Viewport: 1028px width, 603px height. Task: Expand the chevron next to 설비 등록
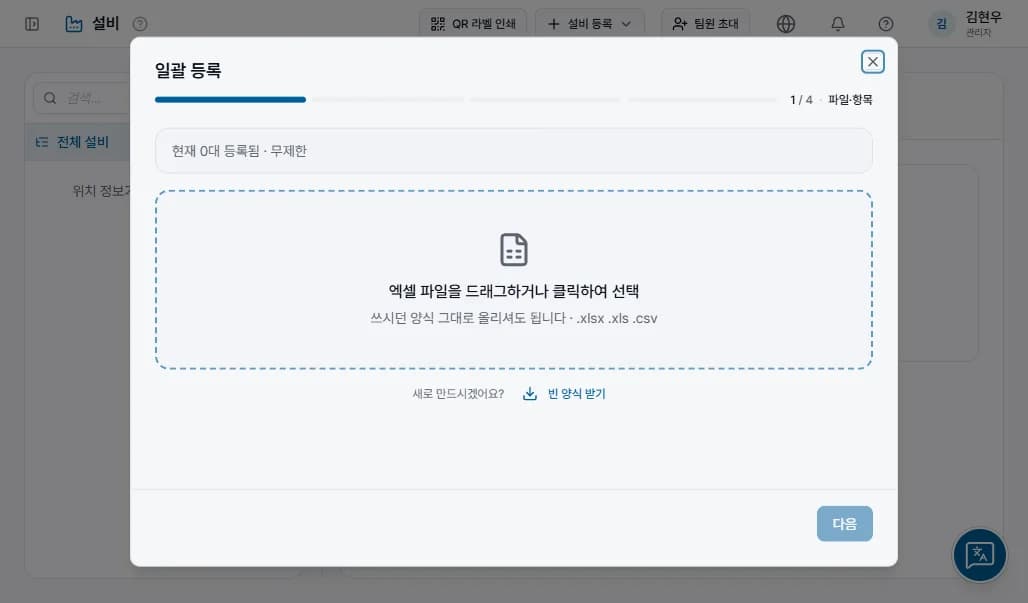[626, 24]
